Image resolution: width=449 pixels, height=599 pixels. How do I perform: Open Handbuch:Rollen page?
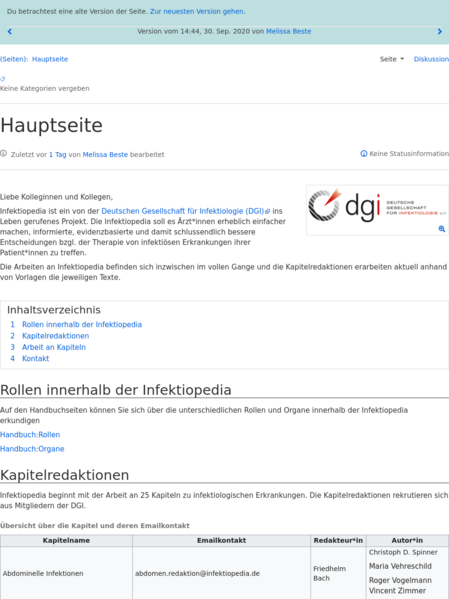click(x=30, y=435)
